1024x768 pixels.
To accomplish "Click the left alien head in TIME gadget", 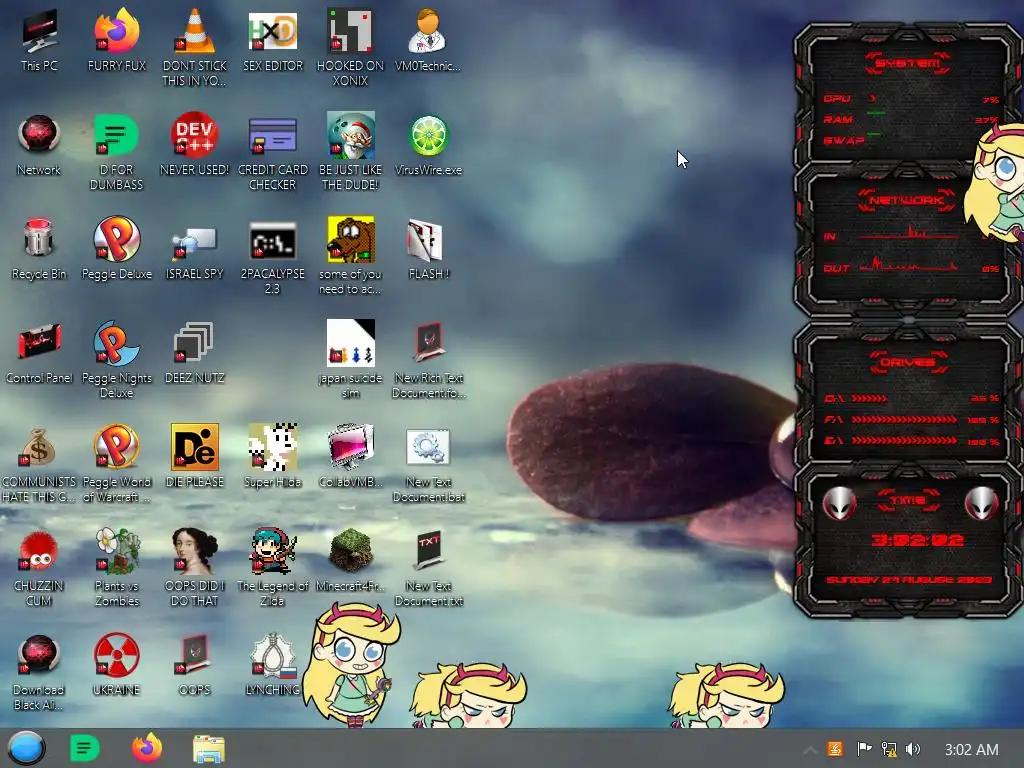I will pos(839,503).
